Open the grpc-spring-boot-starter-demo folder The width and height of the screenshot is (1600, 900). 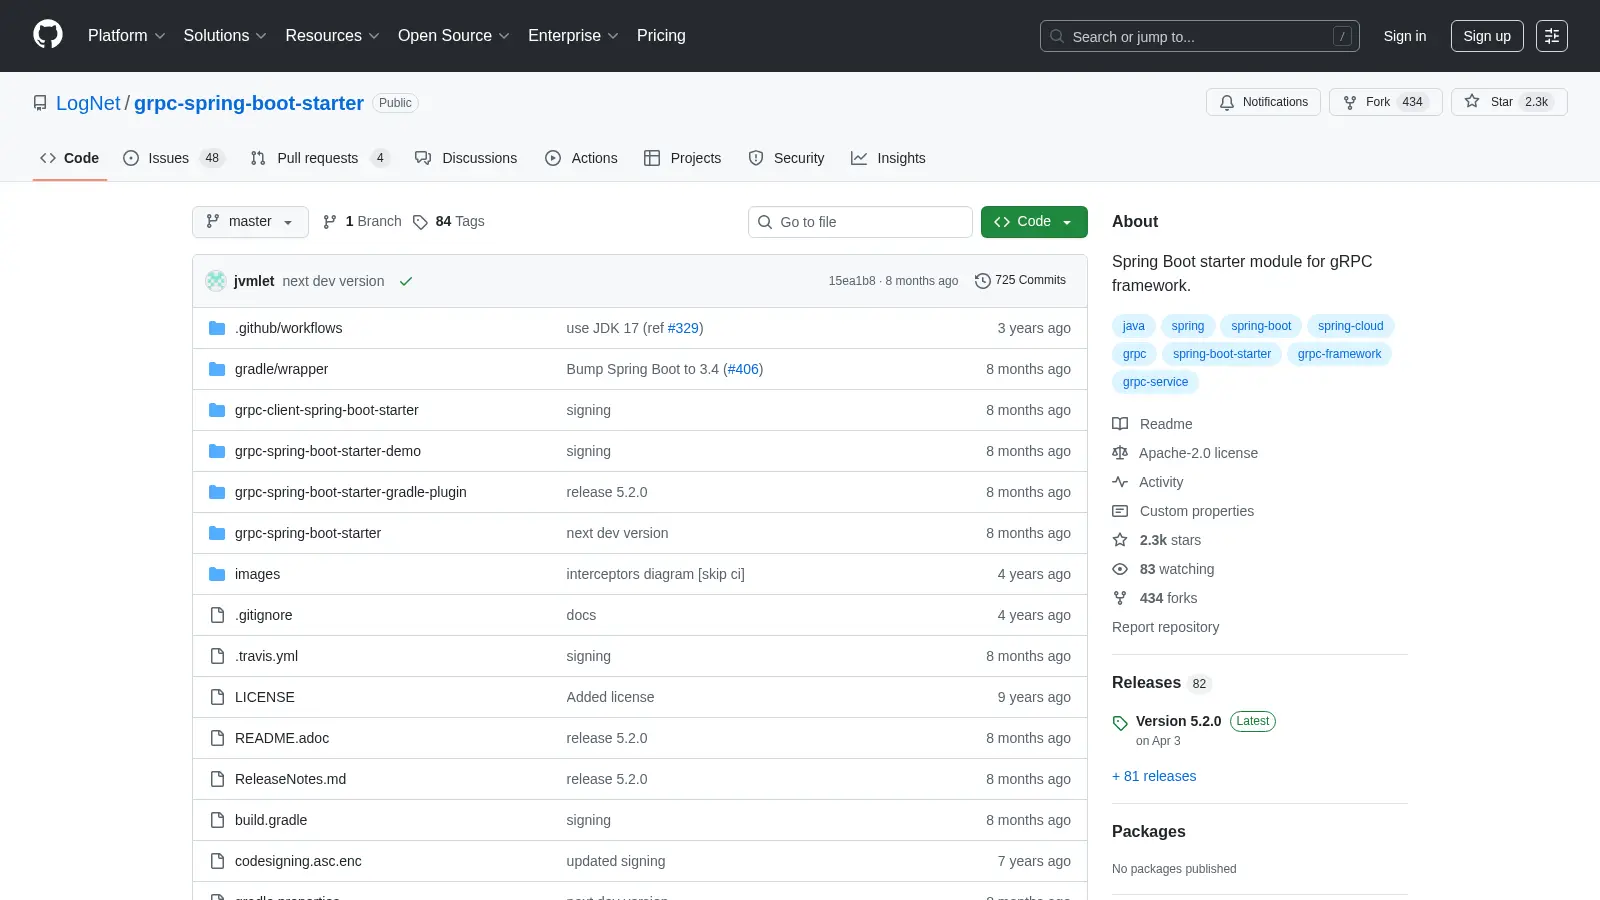point(328,451)
